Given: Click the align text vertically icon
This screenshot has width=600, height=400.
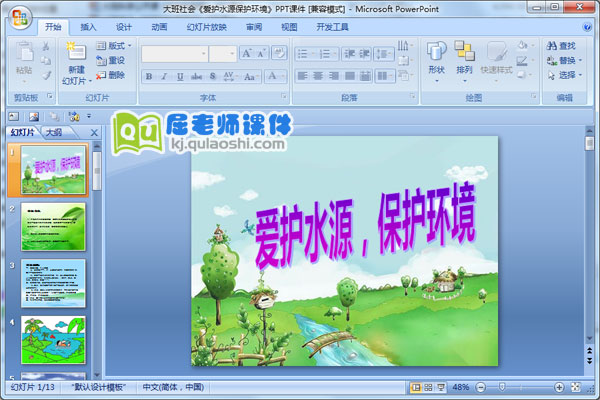Looking at the screenshot, I should point(404,60).
